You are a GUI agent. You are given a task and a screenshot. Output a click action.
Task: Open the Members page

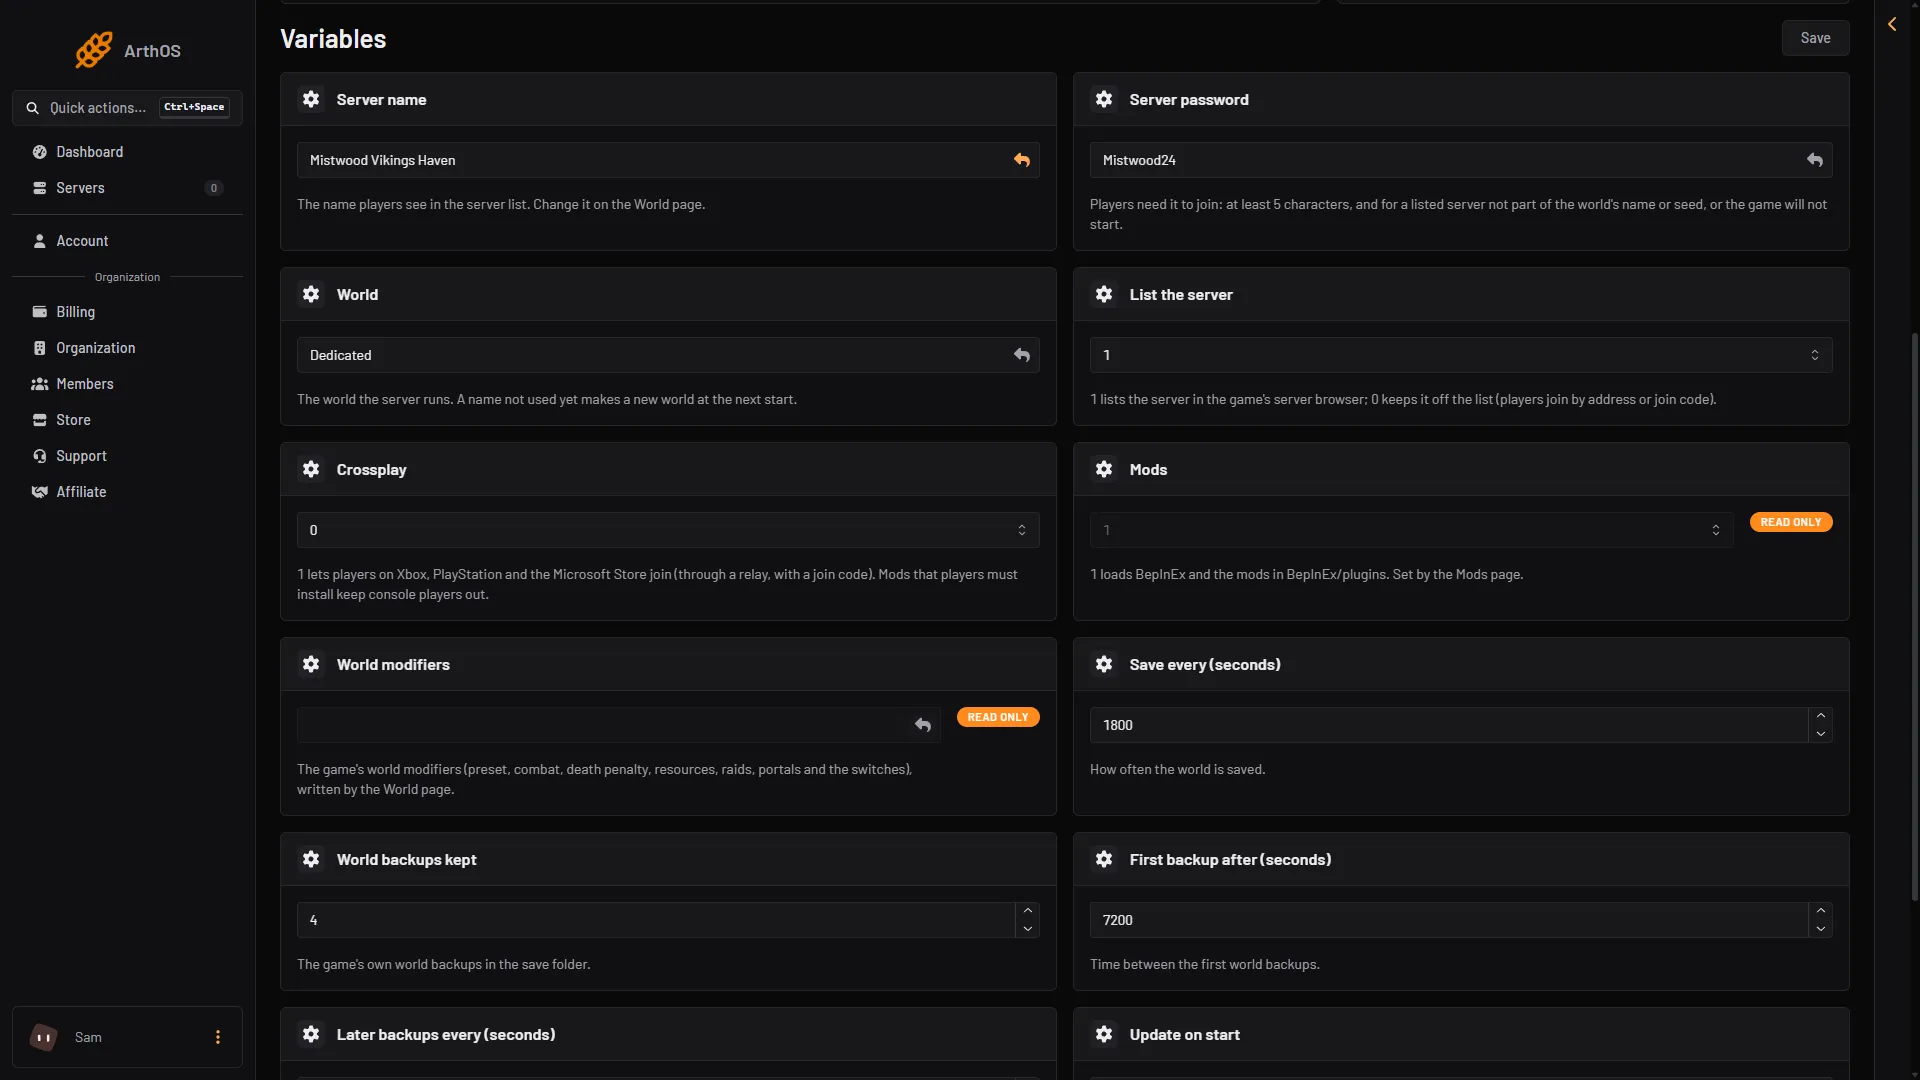click(x=127, y=384)
